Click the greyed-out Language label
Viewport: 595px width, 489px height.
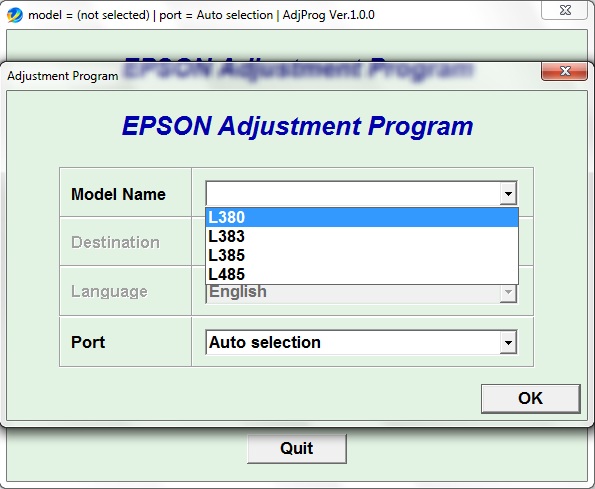coord(109,292)
